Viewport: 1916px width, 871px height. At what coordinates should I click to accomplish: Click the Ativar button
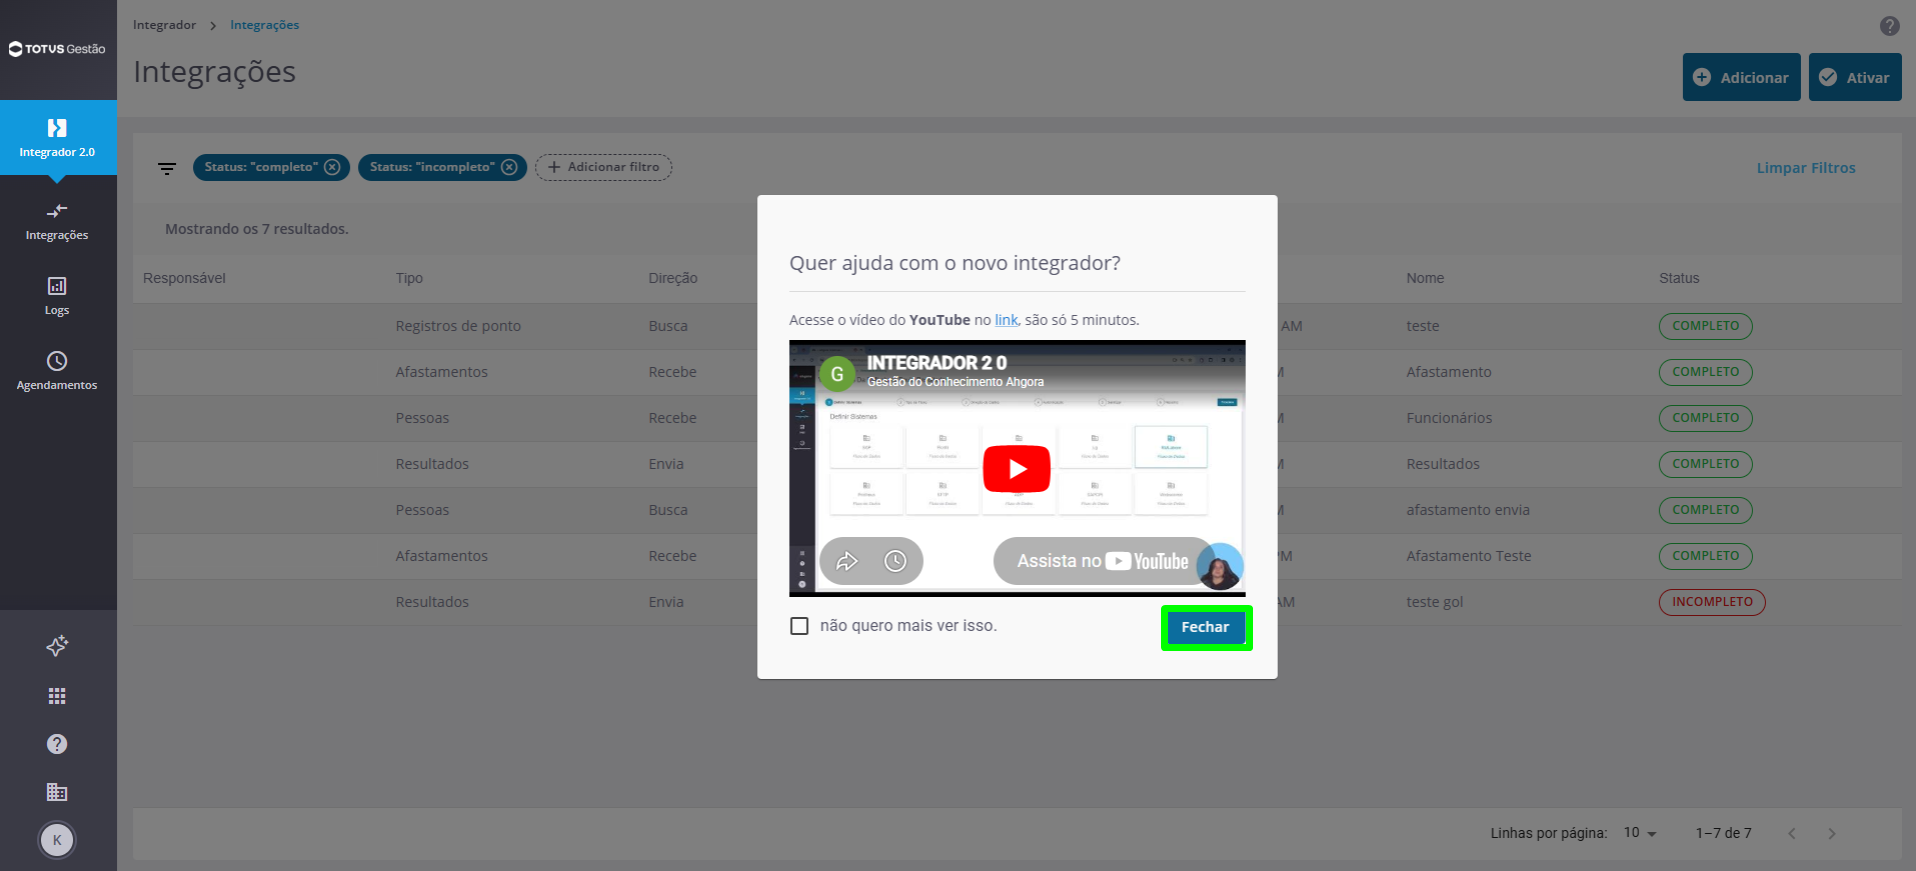click(1855, 77)
